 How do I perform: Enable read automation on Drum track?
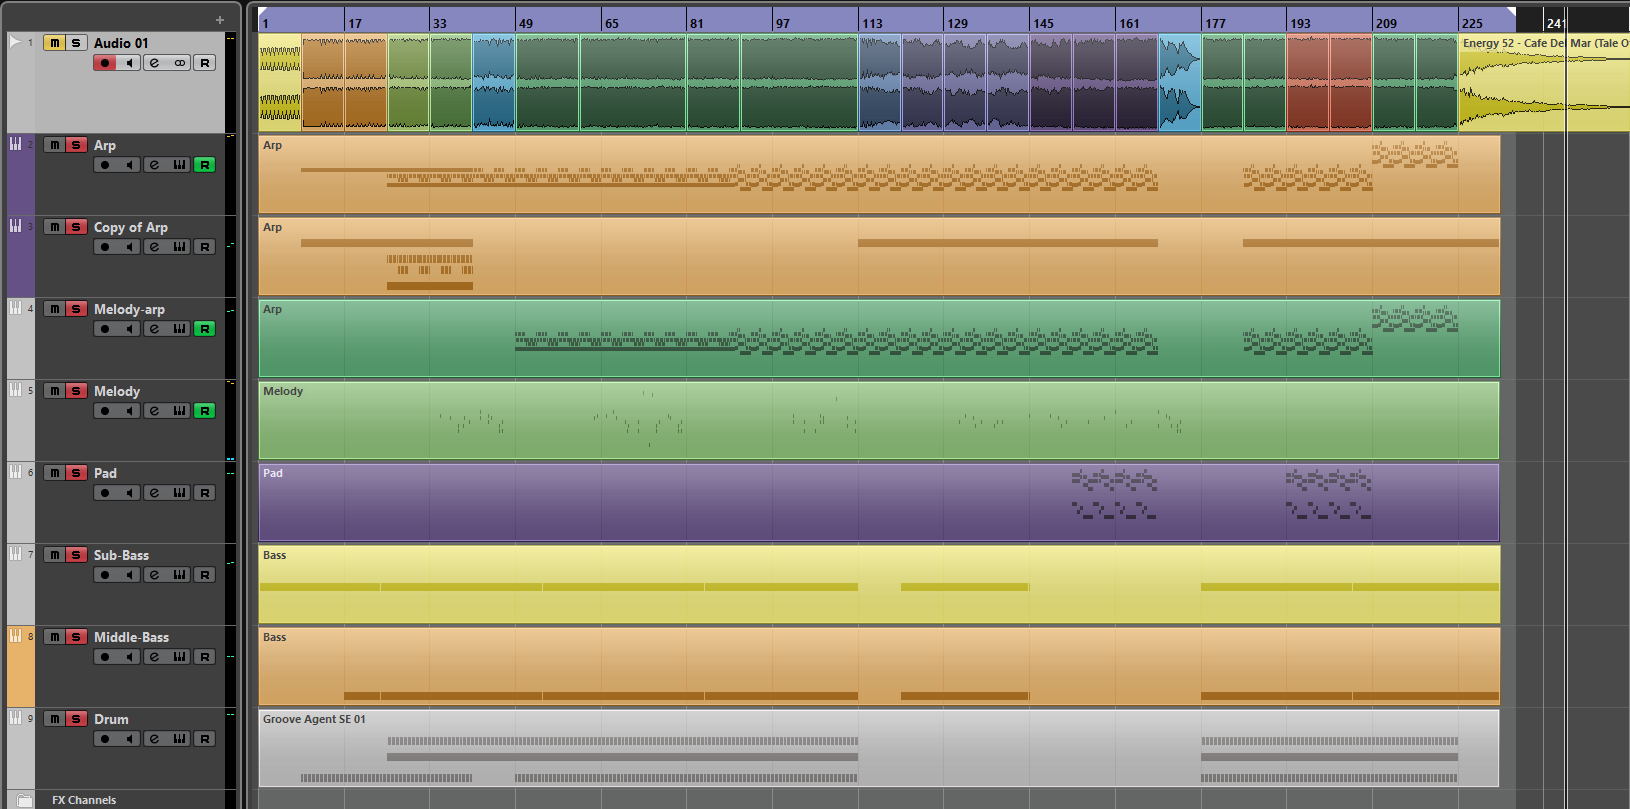pyautogui.click(x=204, y=739)
